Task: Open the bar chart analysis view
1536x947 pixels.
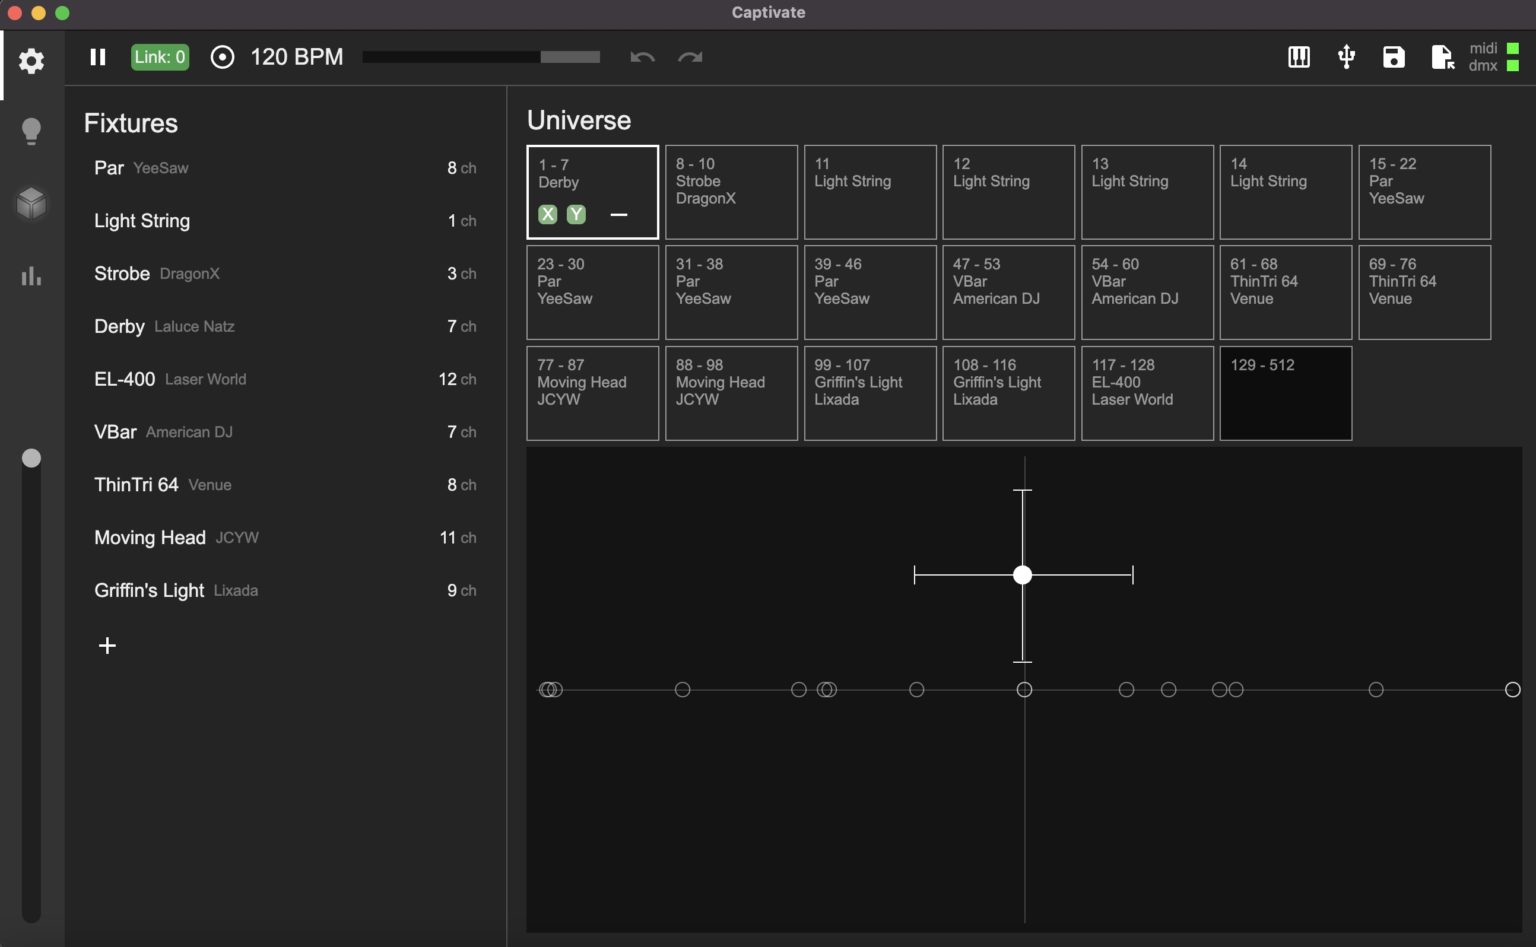Action: 31,276
